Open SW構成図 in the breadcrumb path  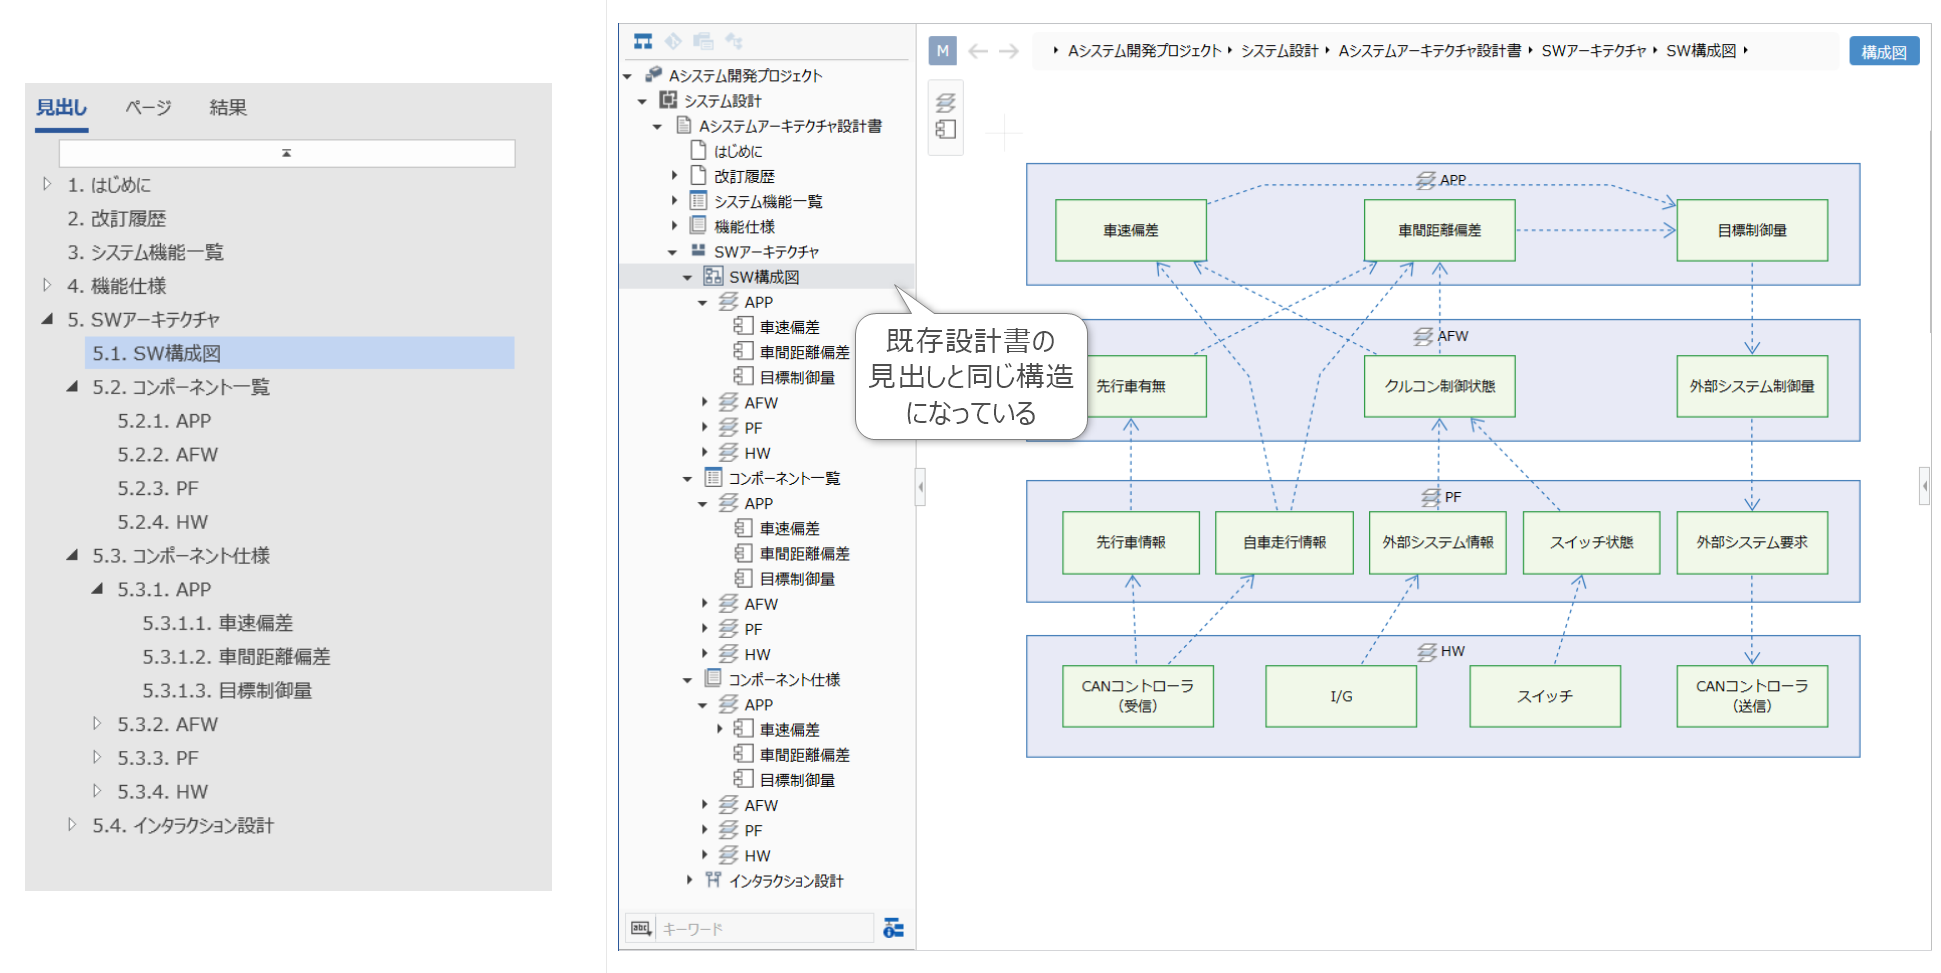click(1700, 51)
